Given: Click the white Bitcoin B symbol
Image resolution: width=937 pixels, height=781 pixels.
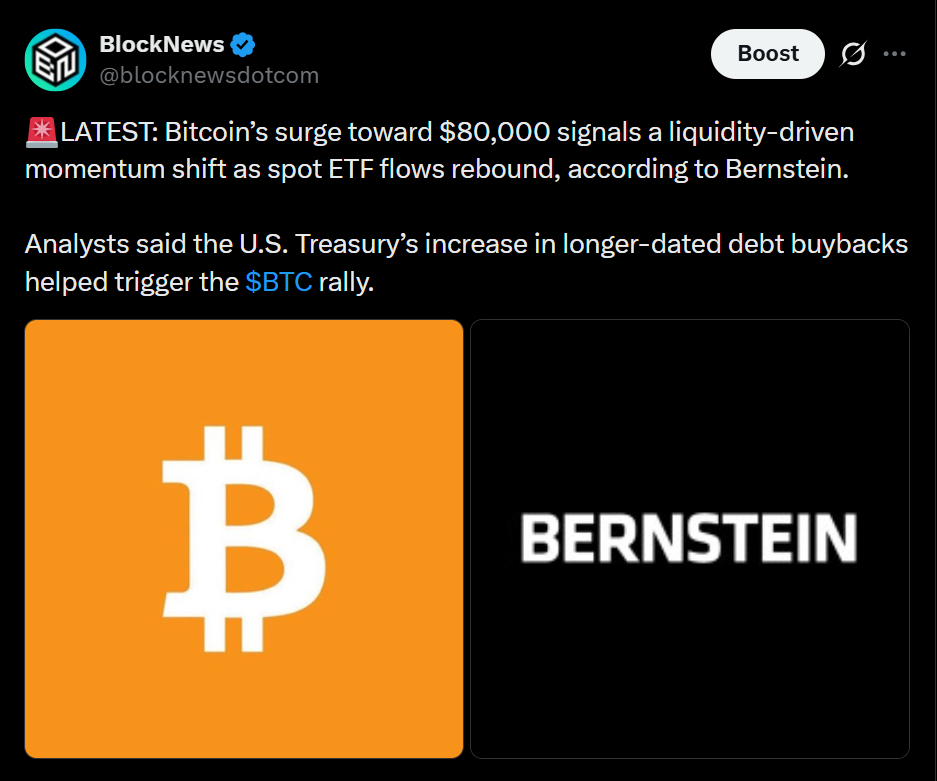Looking at the screenshot, I should pos(244,538).
